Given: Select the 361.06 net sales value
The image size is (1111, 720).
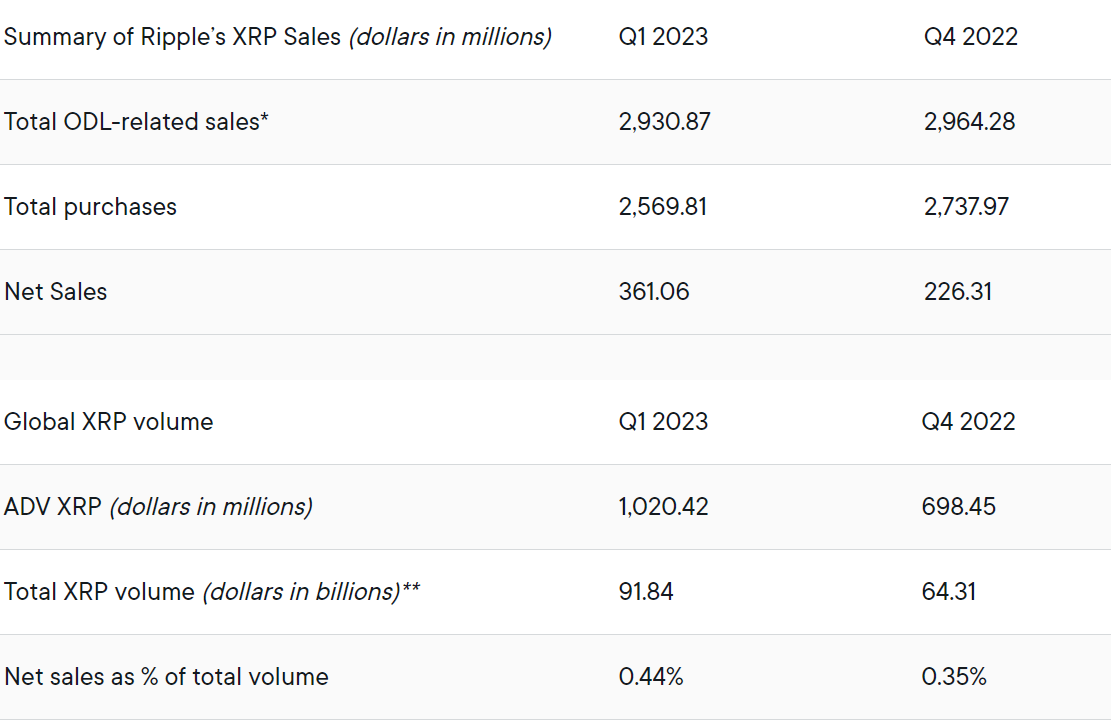Looking at the screenshot, I should coord(654,292).
